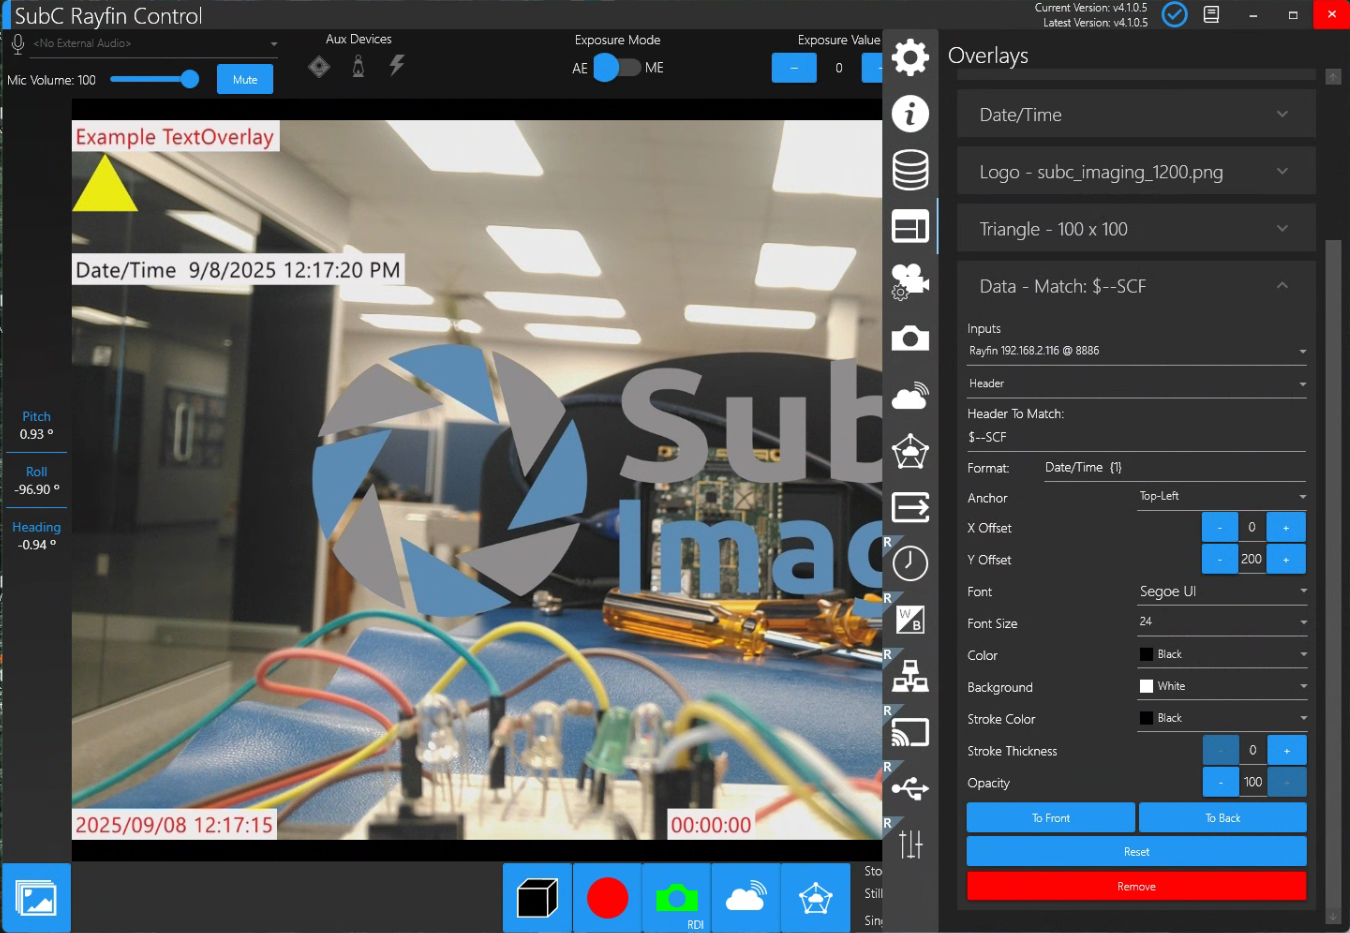Open the USB settings icon
The height and width of the screenshot is (933, 1350).
pos(910,789)
